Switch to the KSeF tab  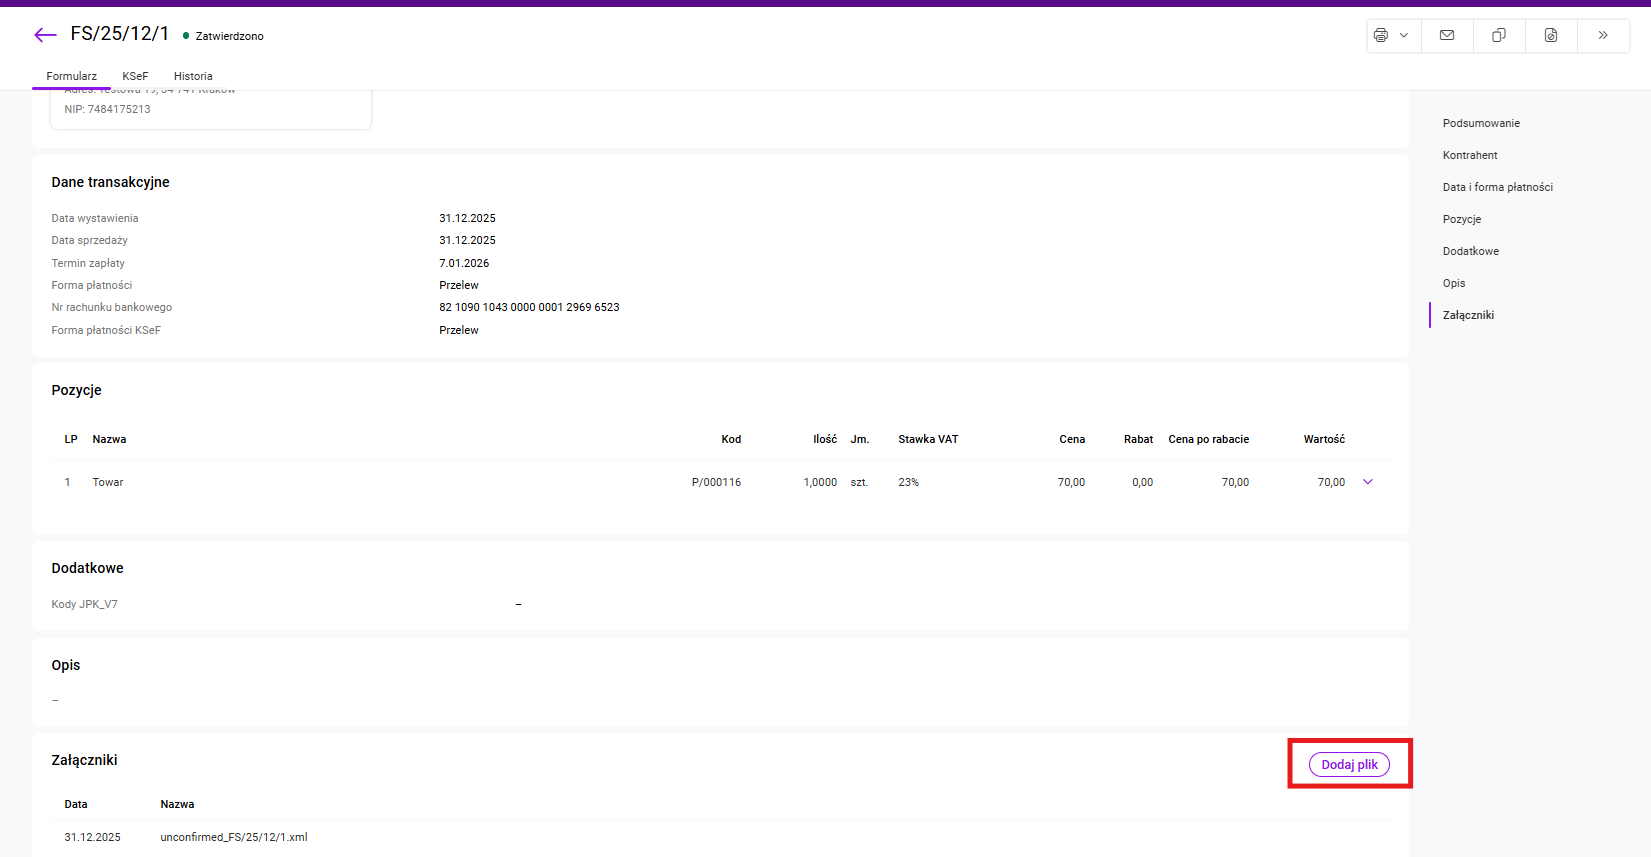(x=135, y=76)
